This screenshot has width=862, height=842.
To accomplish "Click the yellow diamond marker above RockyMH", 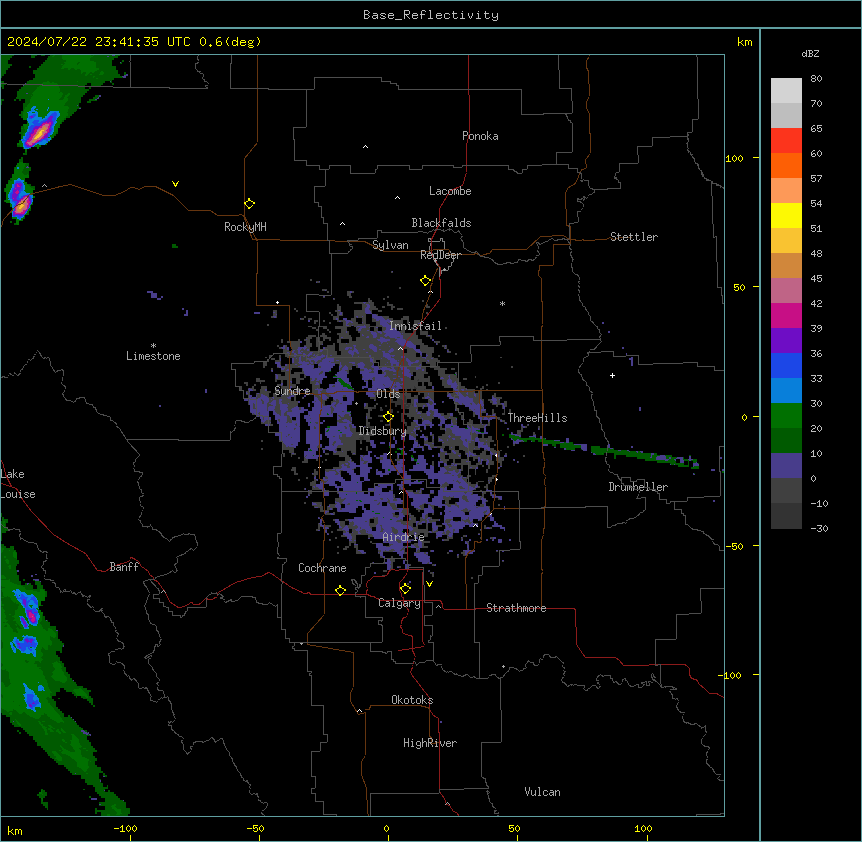I will 250,204.
